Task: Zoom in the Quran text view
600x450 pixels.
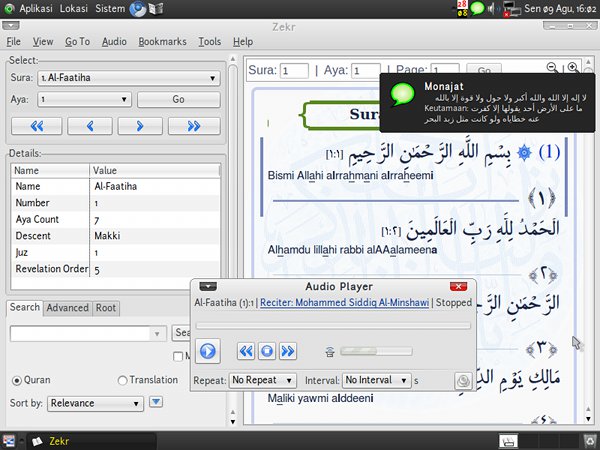Action: [x=573, y=68]
